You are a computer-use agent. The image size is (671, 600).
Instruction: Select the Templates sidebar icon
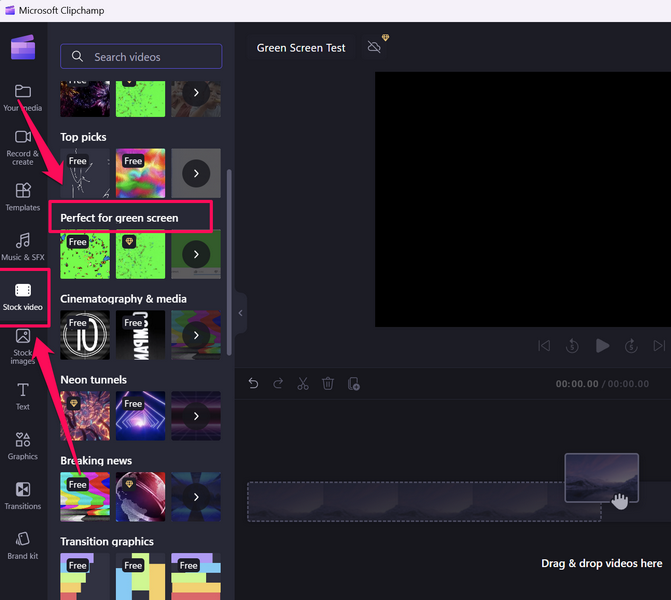[23, 196]
